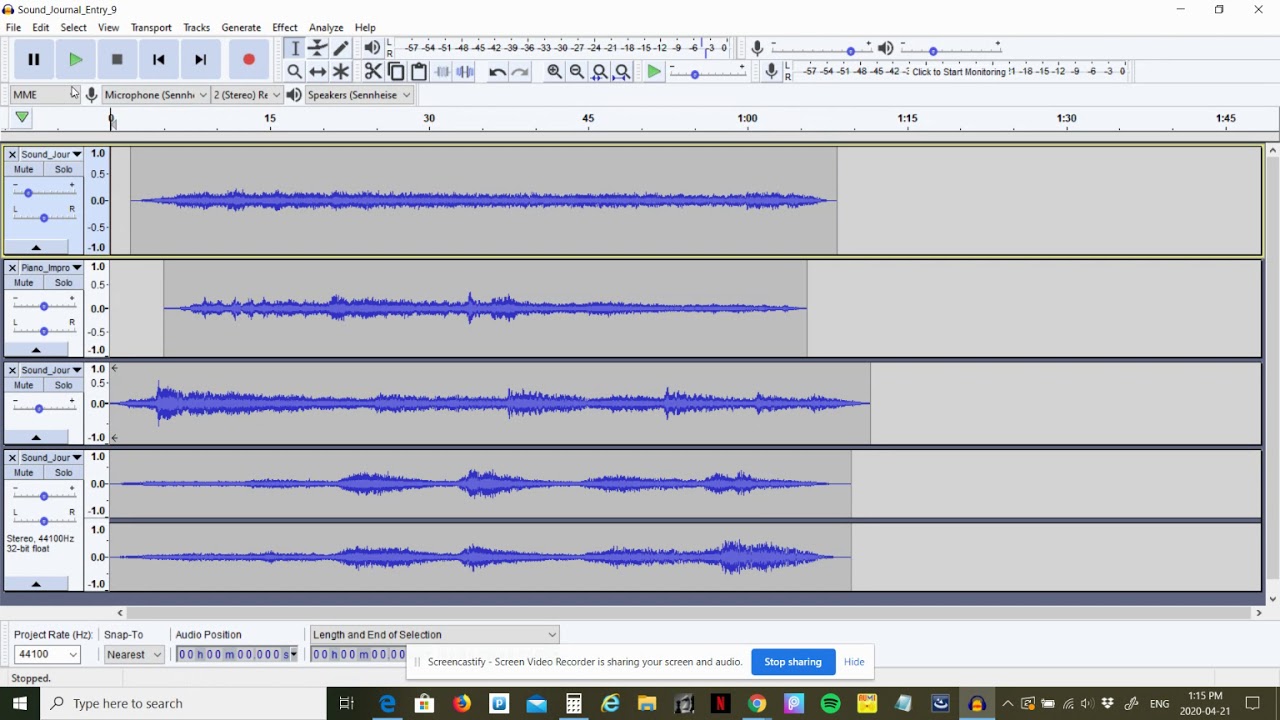Skip to Start of the project
1280x720 pixels.
pos(159,60)
